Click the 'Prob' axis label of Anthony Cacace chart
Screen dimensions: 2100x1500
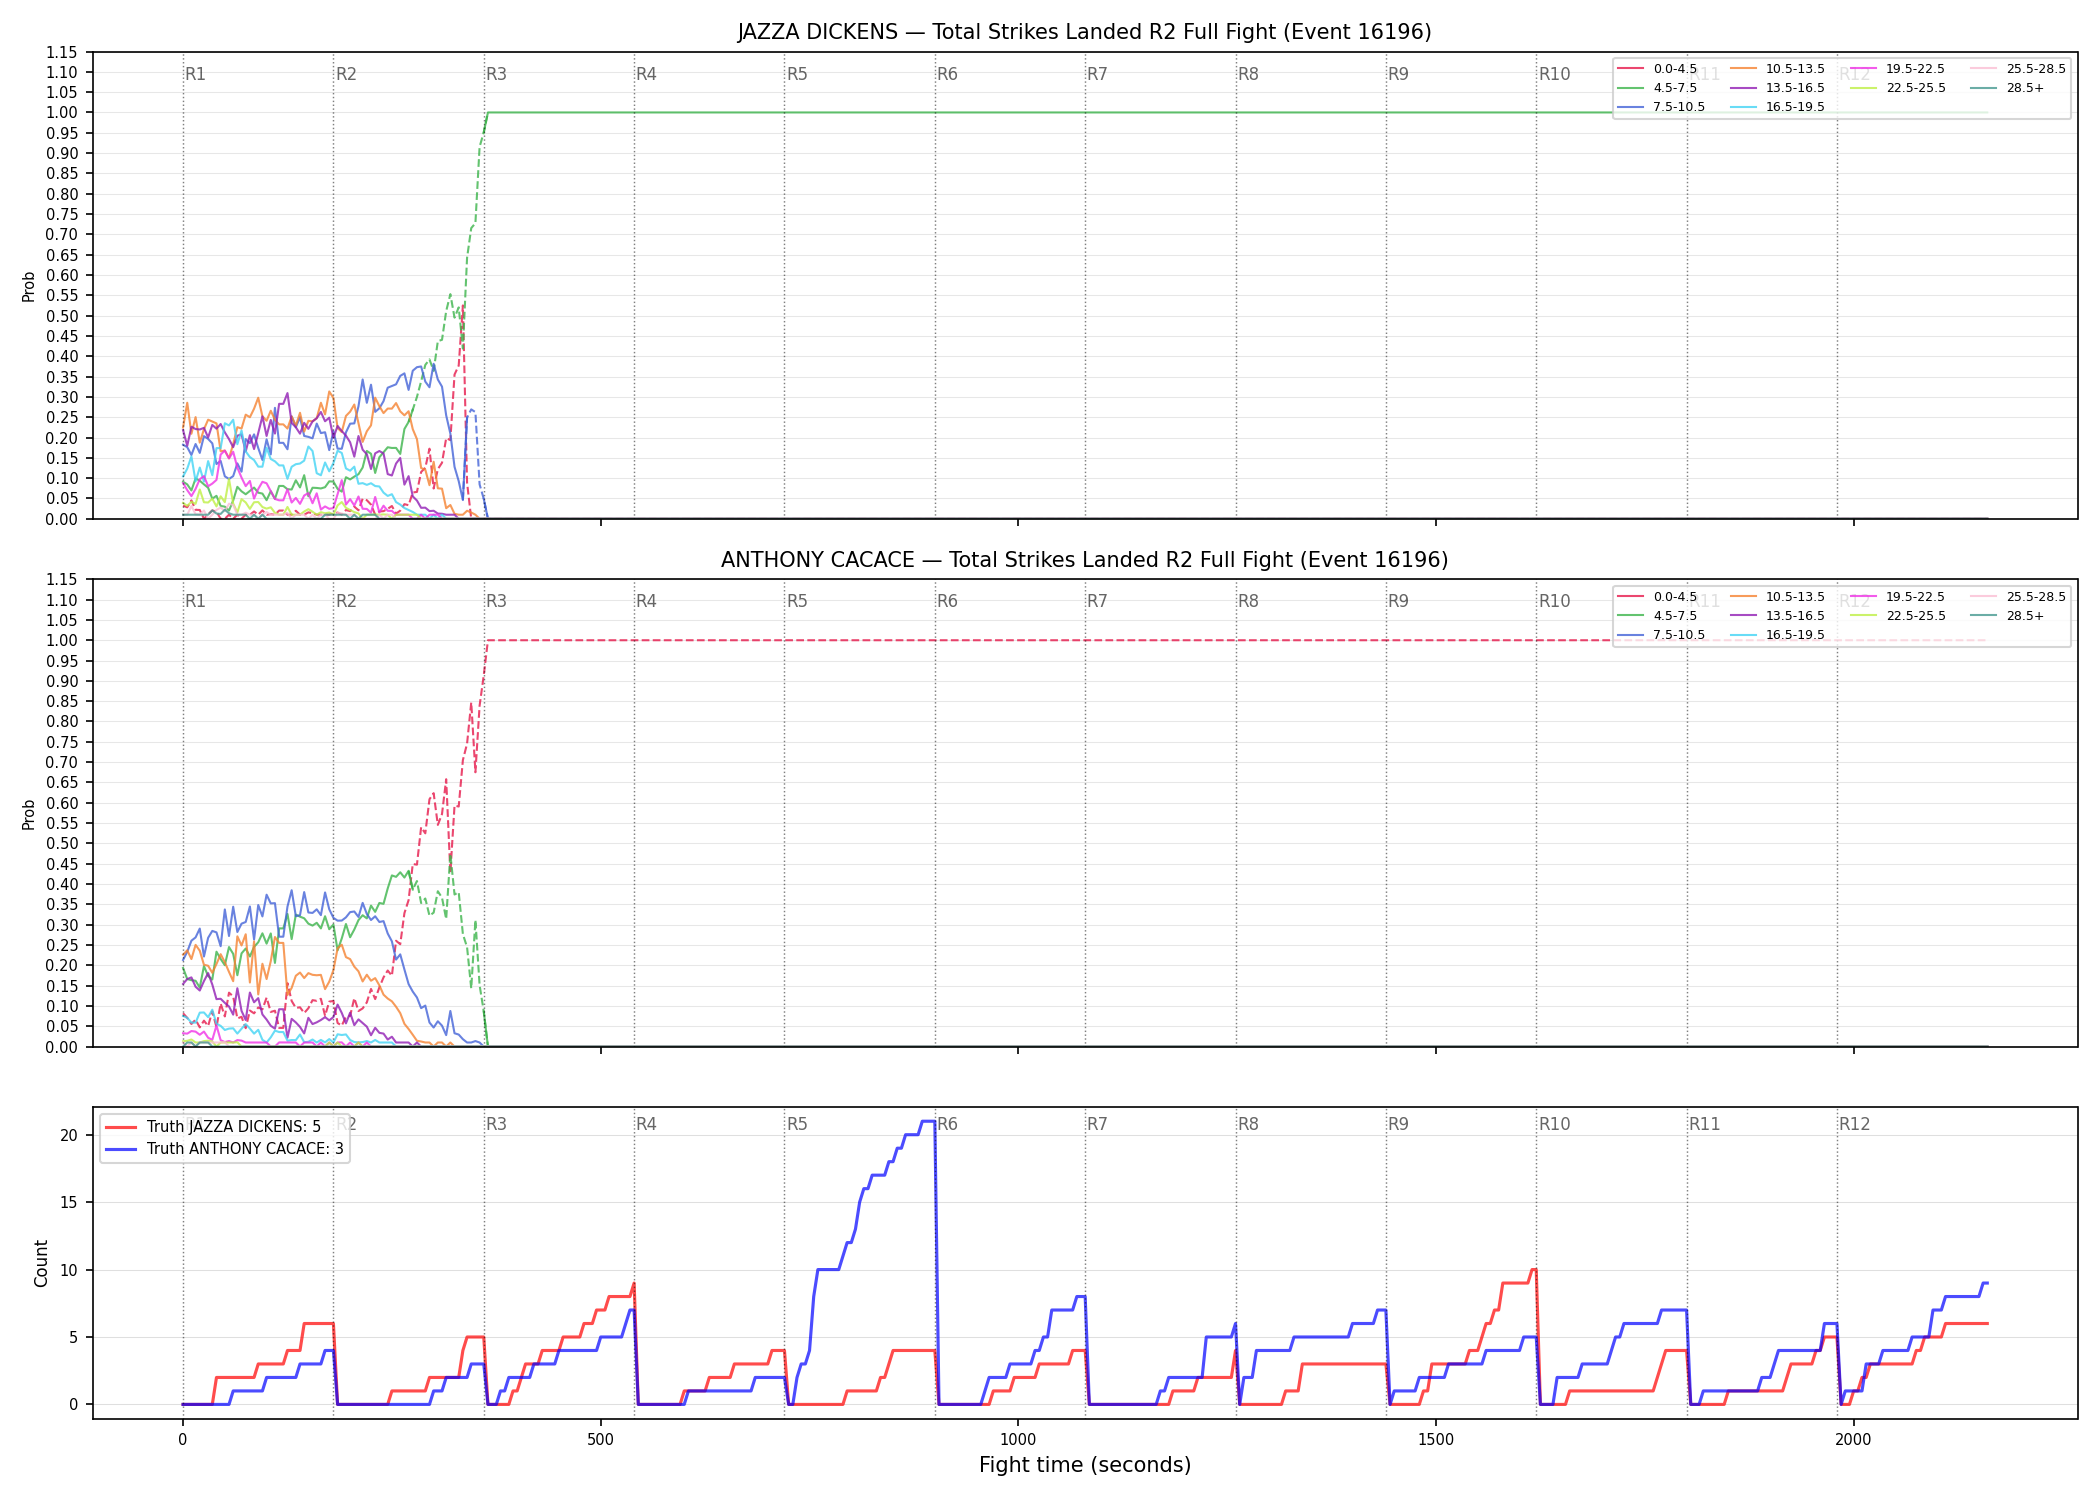tap(29, 815)
